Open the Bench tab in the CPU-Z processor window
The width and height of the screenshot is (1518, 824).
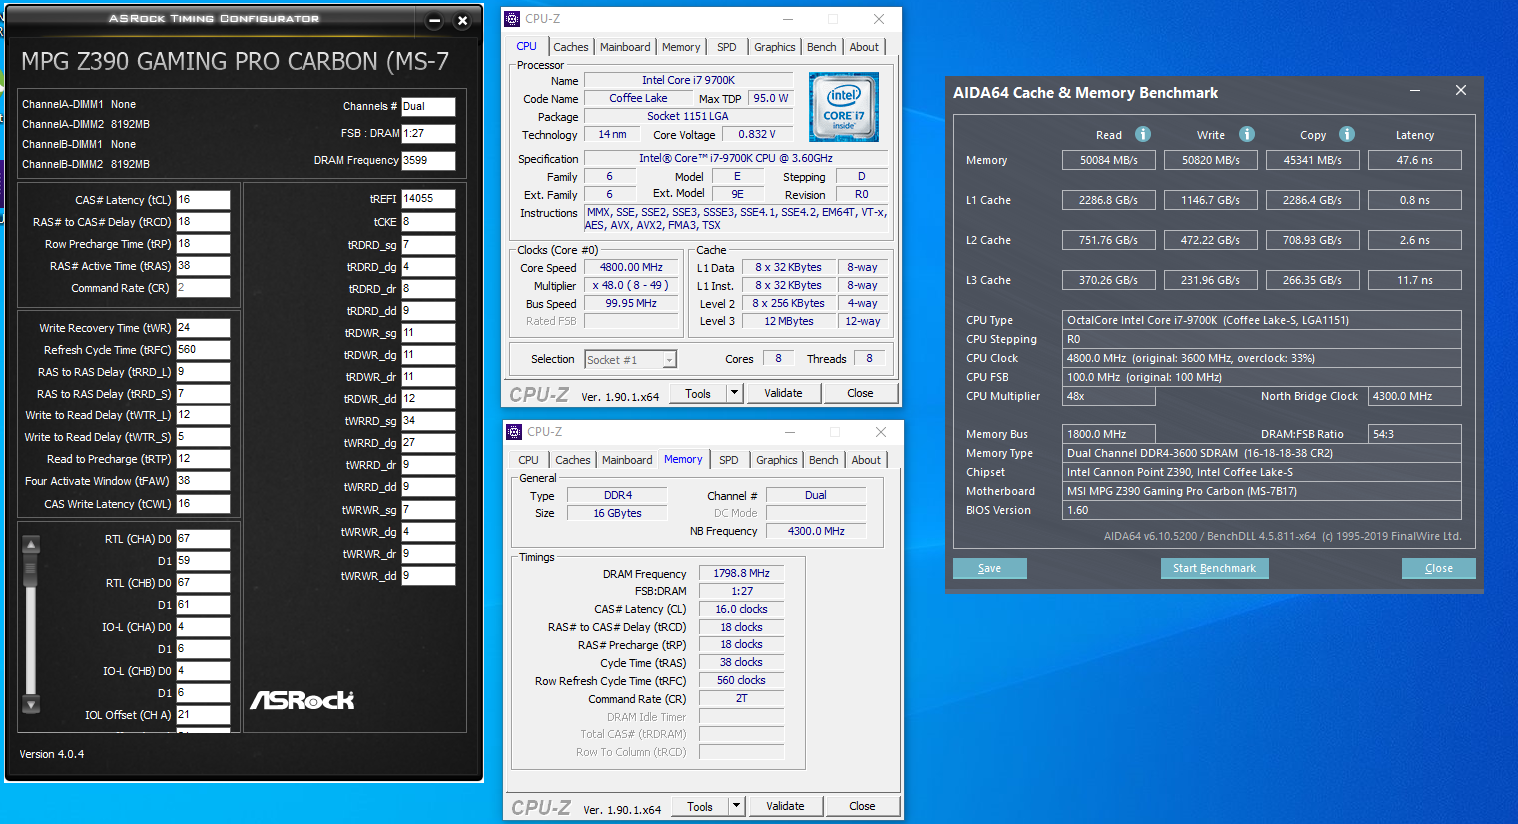[822, 47]
